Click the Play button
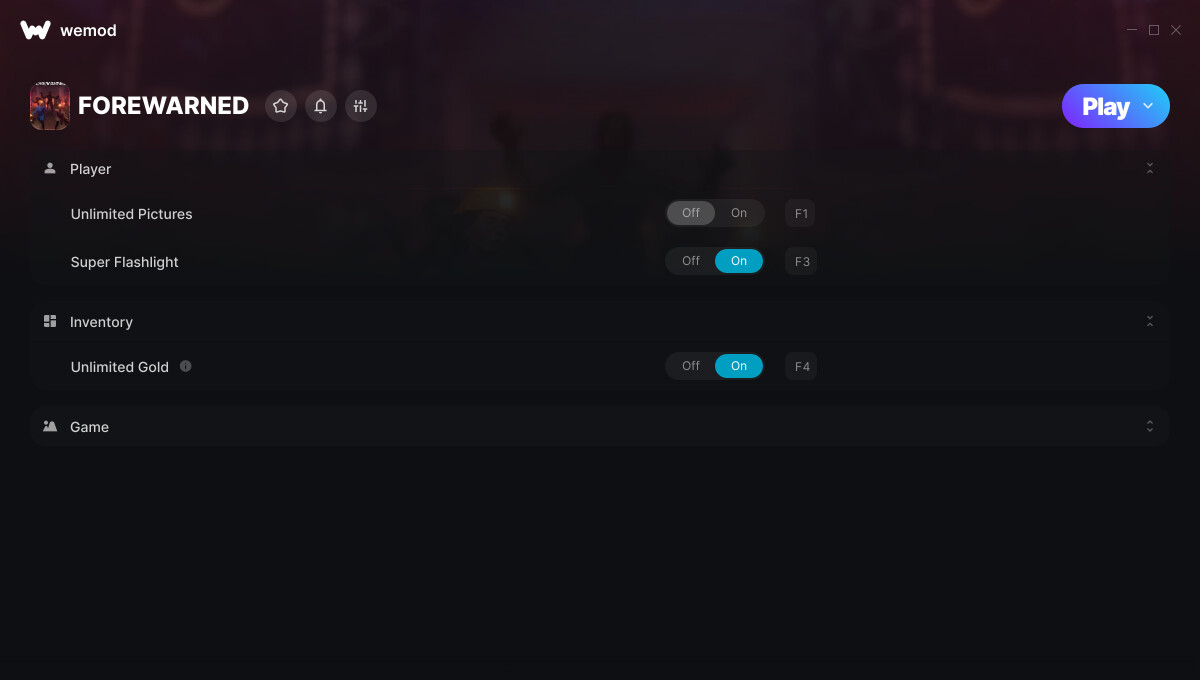Viewport: 1200px width, 680px height. pyautogui.click(x=1105, y=106)
